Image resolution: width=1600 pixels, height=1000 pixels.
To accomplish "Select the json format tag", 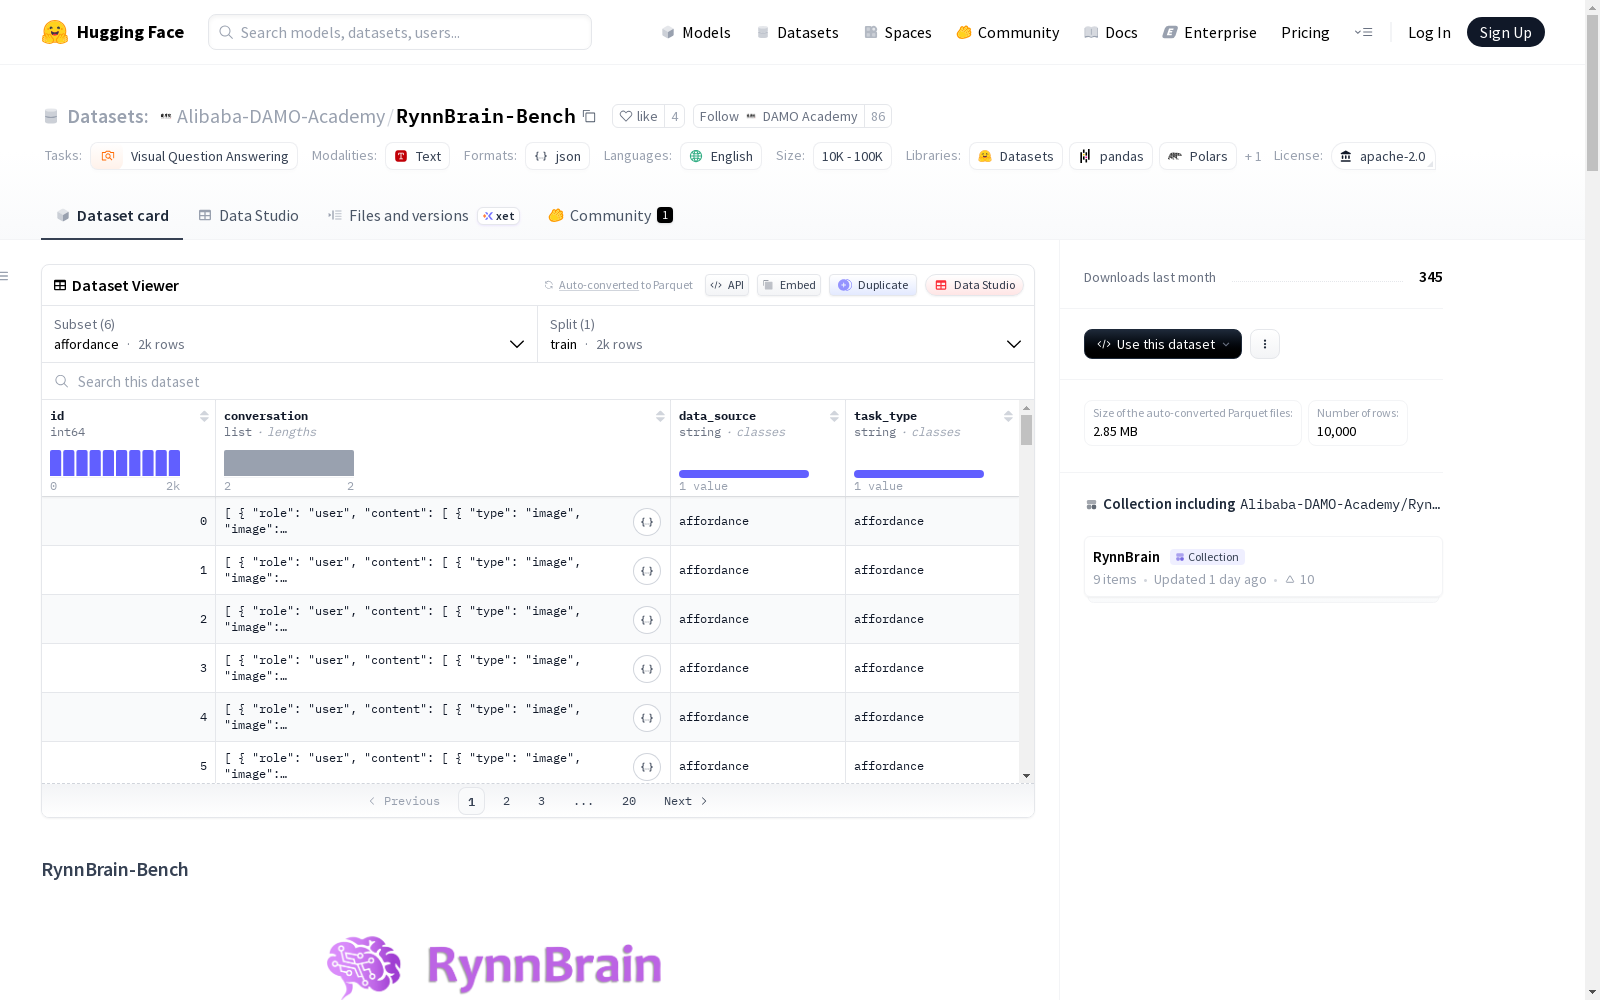I will point(557,156).
